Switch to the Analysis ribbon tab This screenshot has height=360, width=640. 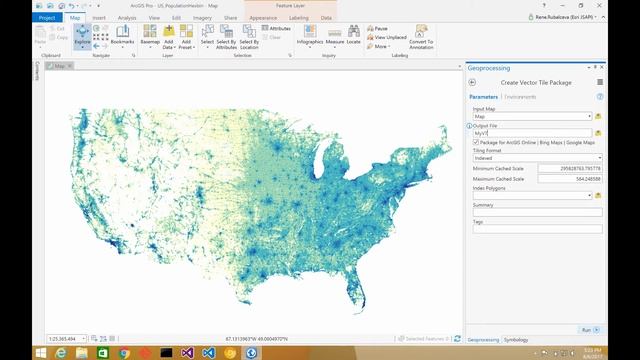(127, 18)
